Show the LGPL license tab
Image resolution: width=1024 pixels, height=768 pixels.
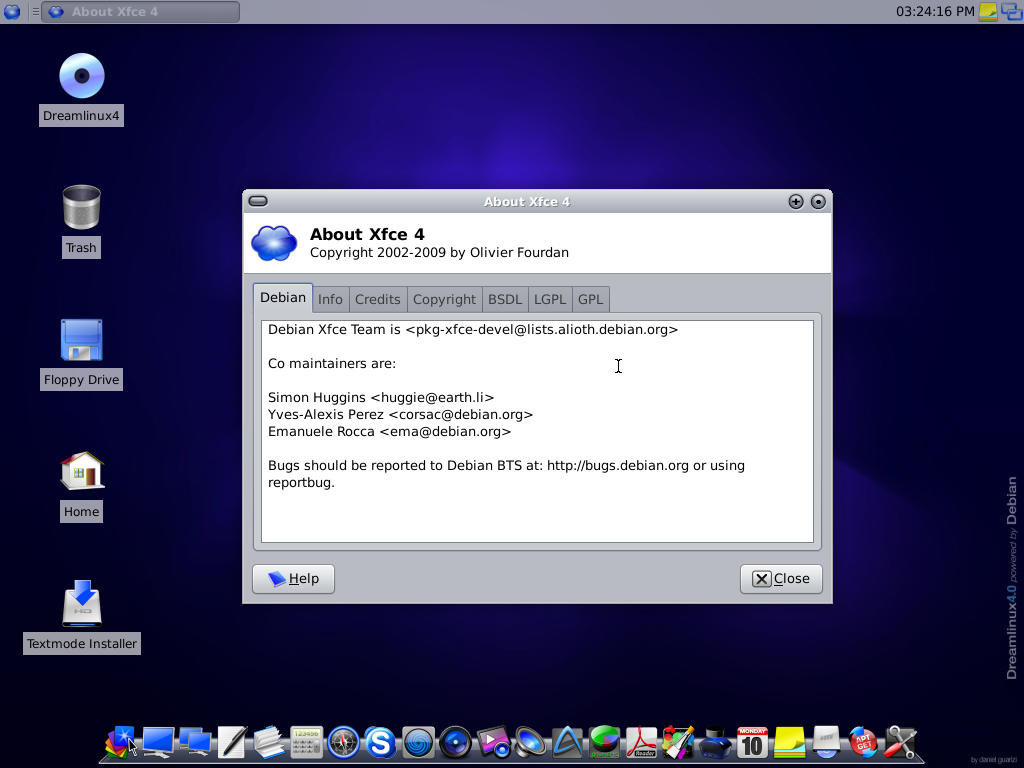(x=550, y=299)
